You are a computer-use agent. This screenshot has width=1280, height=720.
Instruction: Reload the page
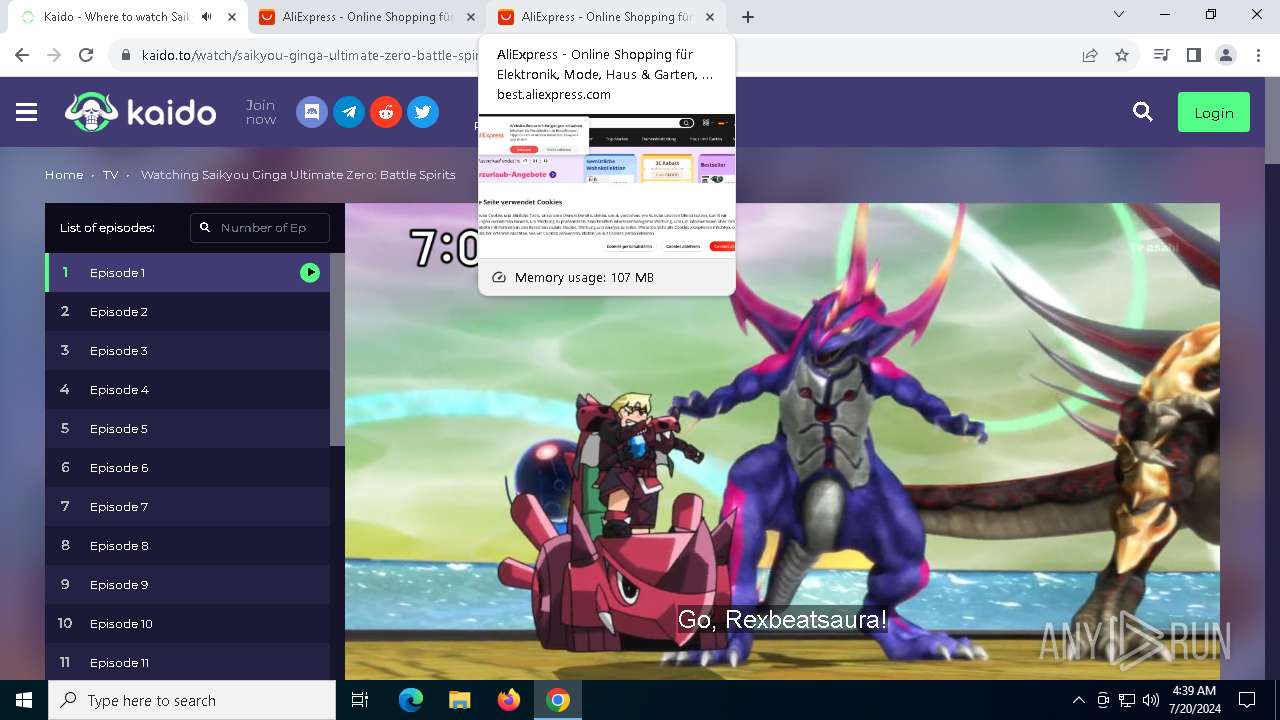pos(86,55)
